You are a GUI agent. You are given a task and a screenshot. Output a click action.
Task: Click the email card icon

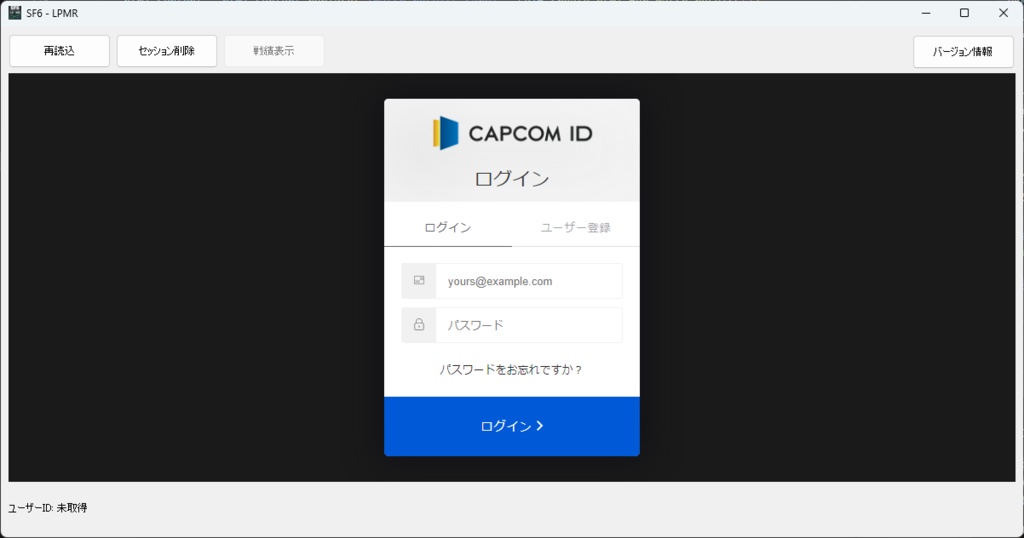[419, 281]
